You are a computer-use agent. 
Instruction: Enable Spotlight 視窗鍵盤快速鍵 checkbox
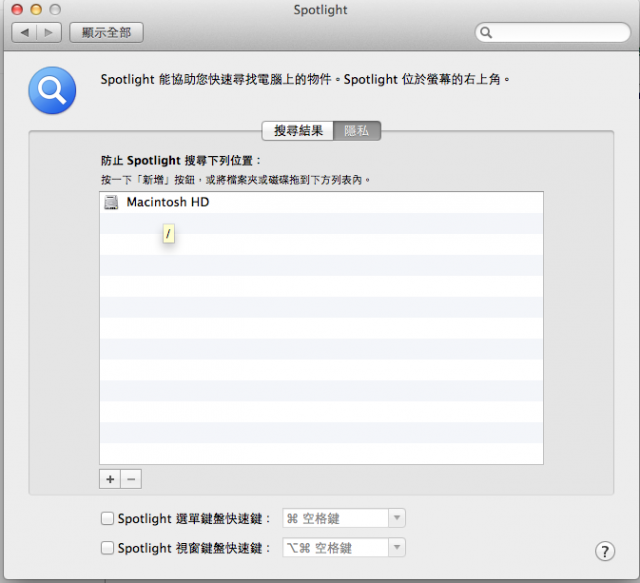click(107, 548)
